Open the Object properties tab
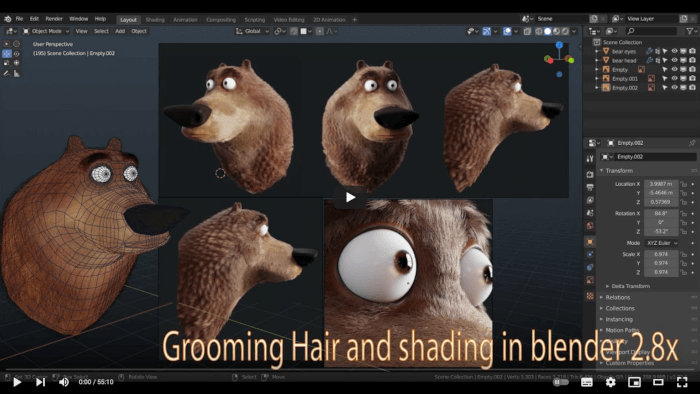This screenshot has height=394, width=700. click(590, 242)
